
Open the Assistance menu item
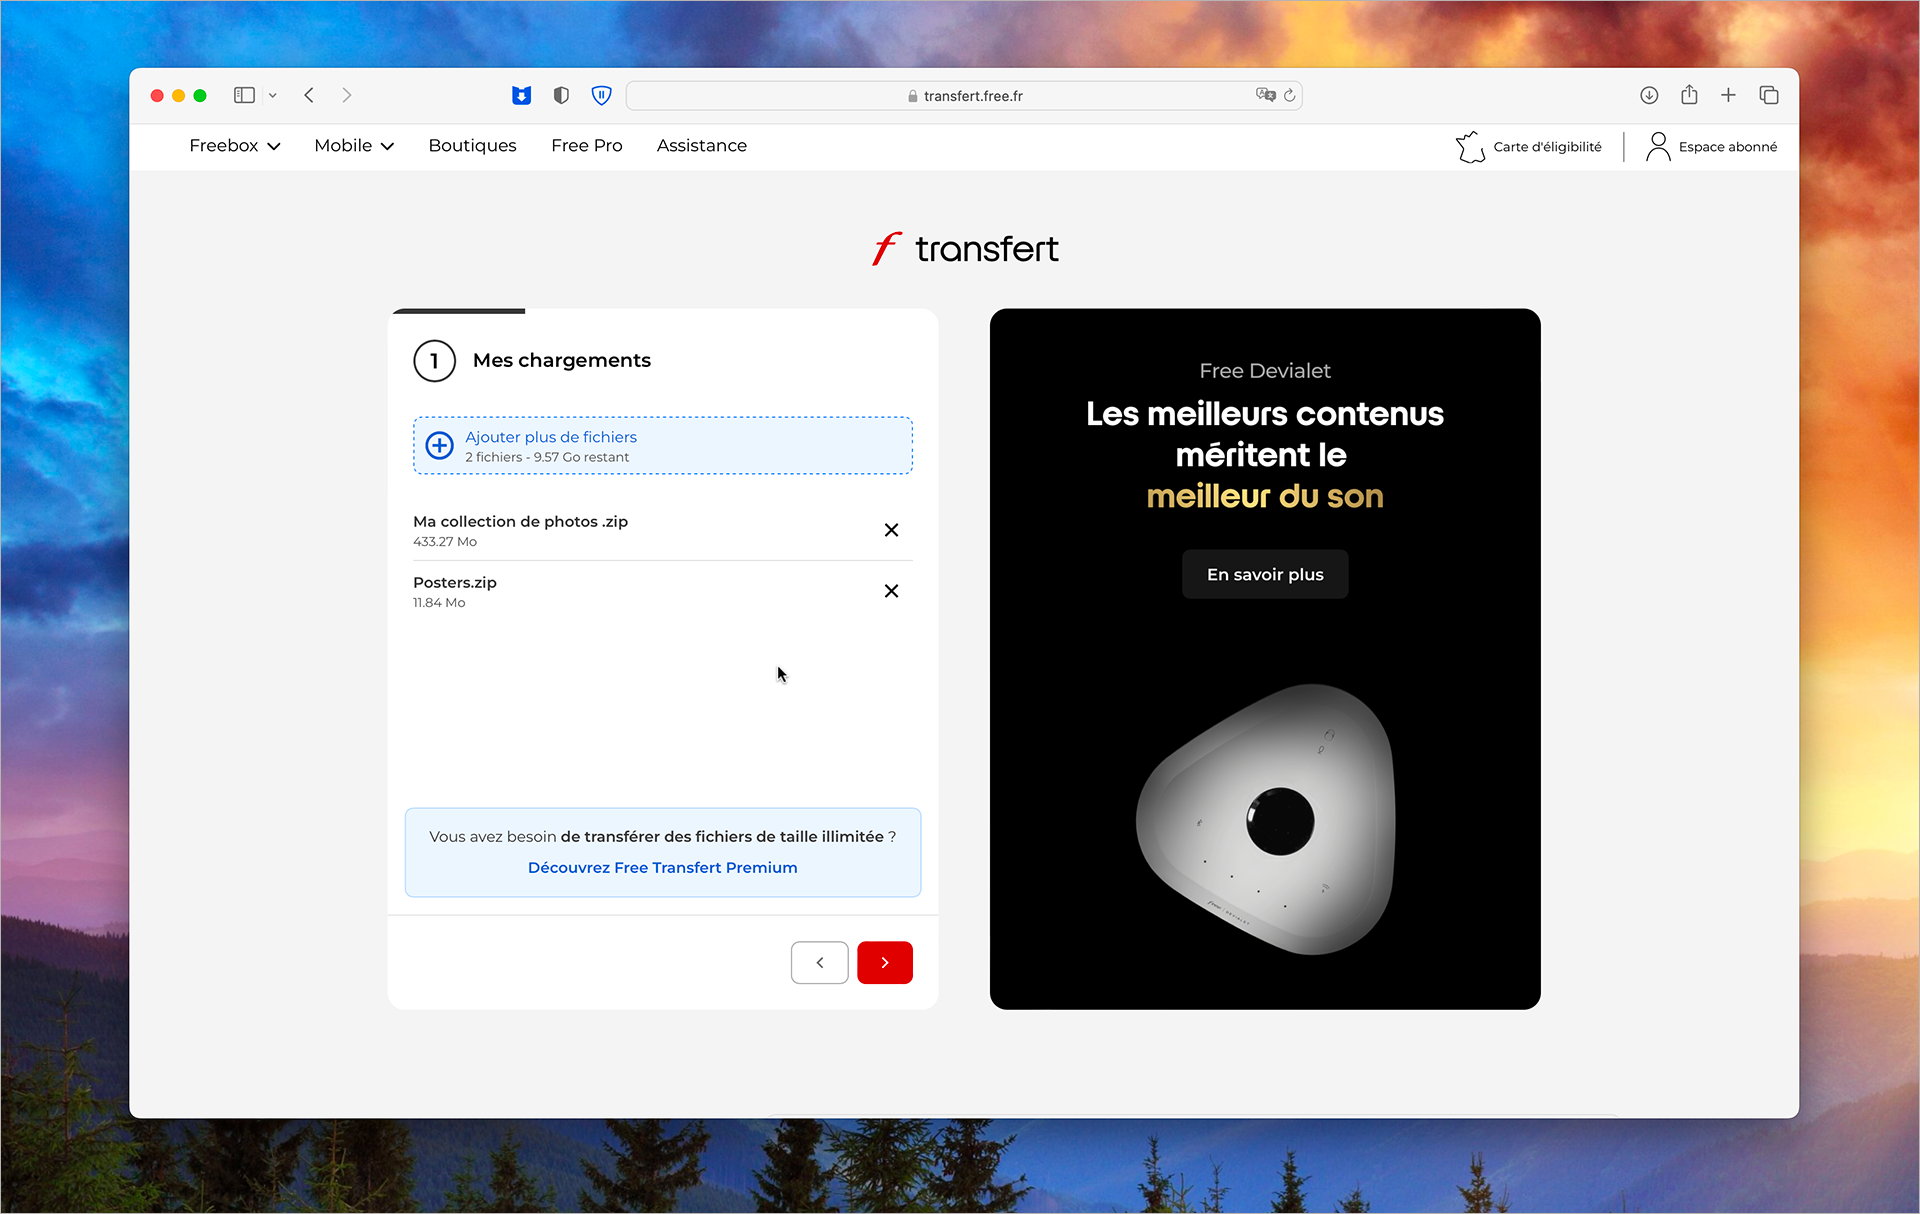(x=701, y=146)
